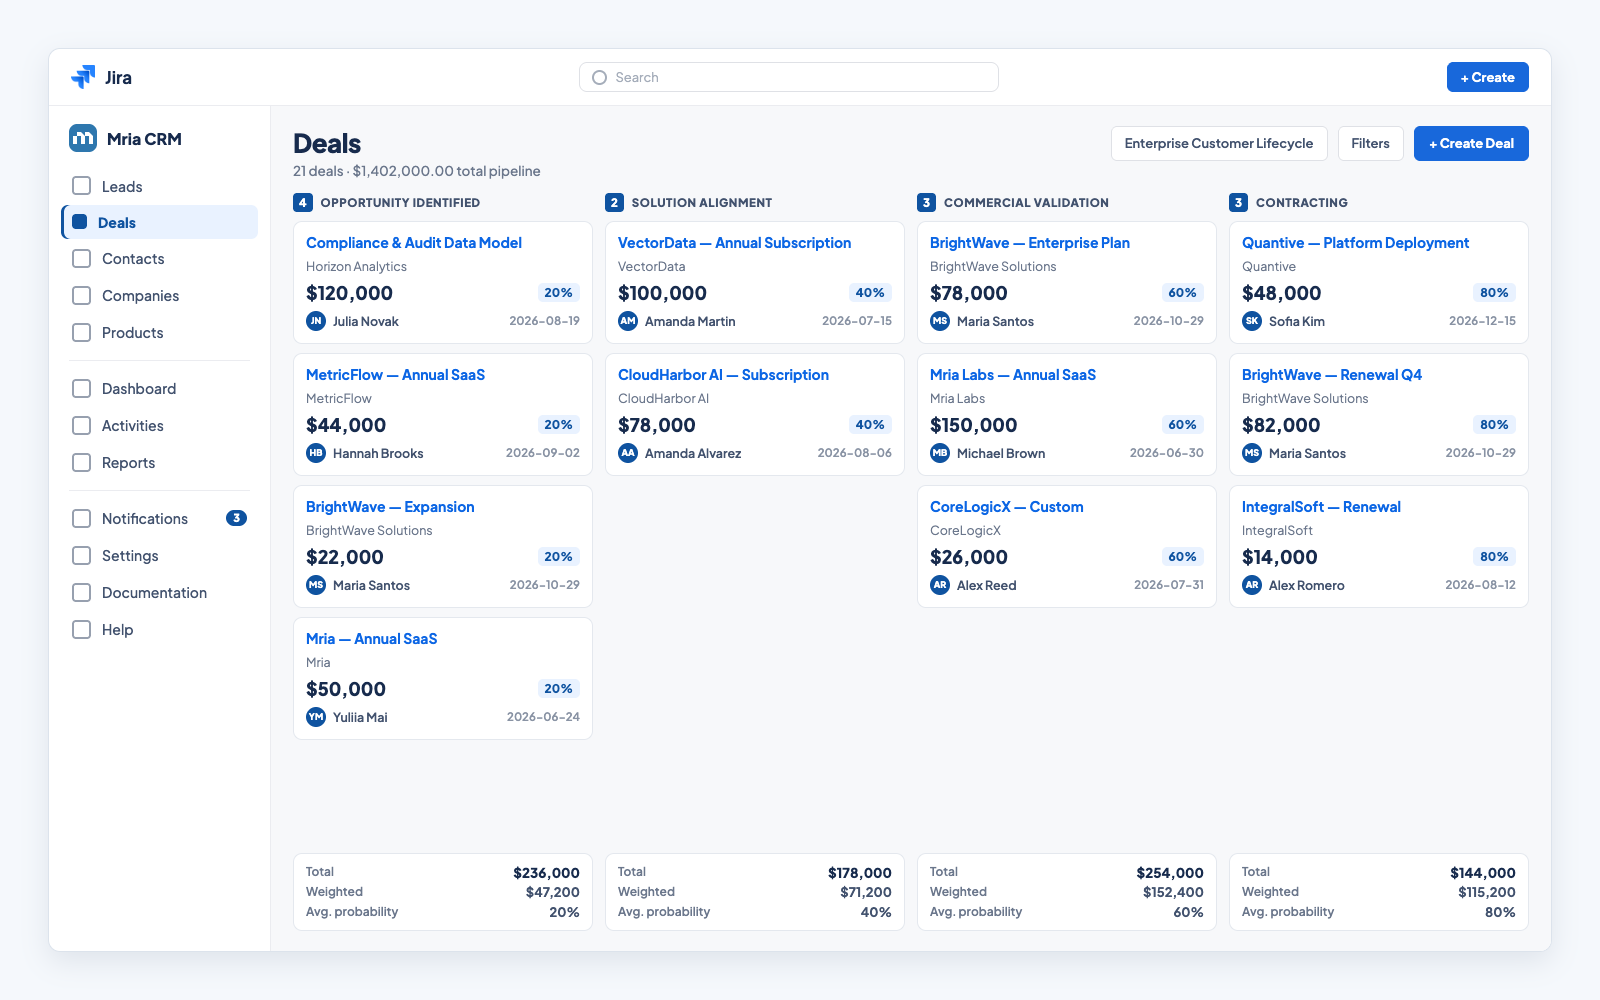
Task: Click the Commercial Validation column header
Action: [x=1026, y=202]
